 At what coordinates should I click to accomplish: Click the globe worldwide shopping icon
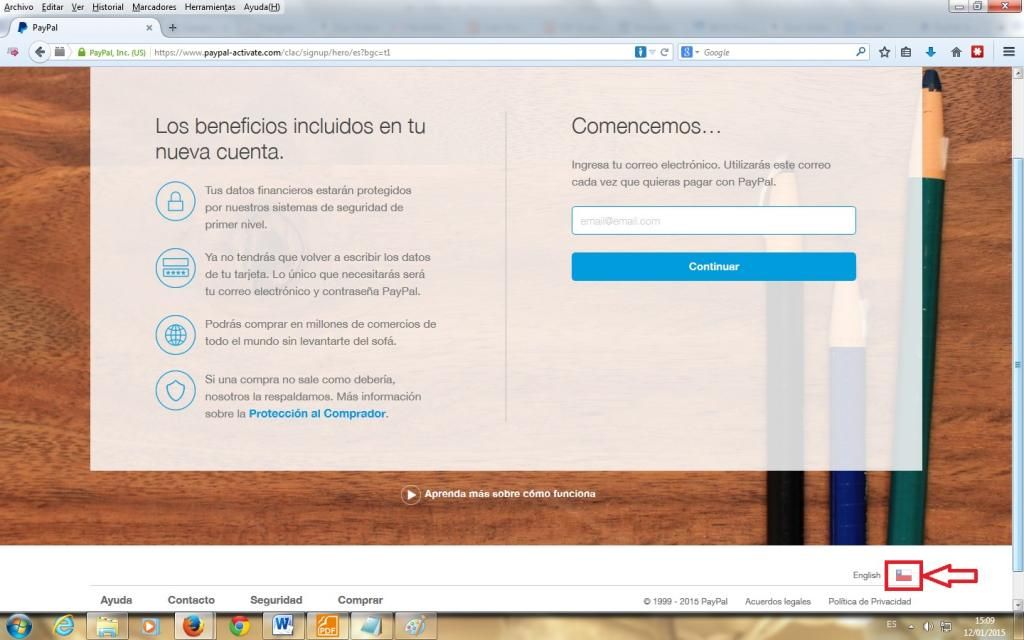tap(175, 334)
